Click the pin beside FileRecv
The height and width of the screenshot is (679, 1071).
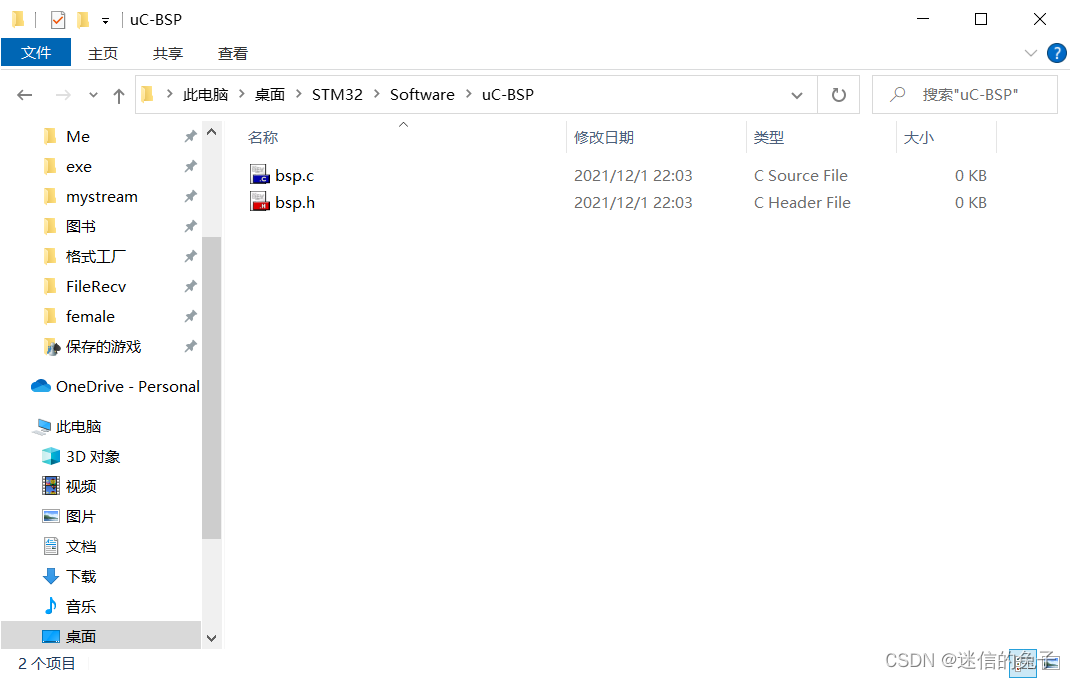pos(191,286)
